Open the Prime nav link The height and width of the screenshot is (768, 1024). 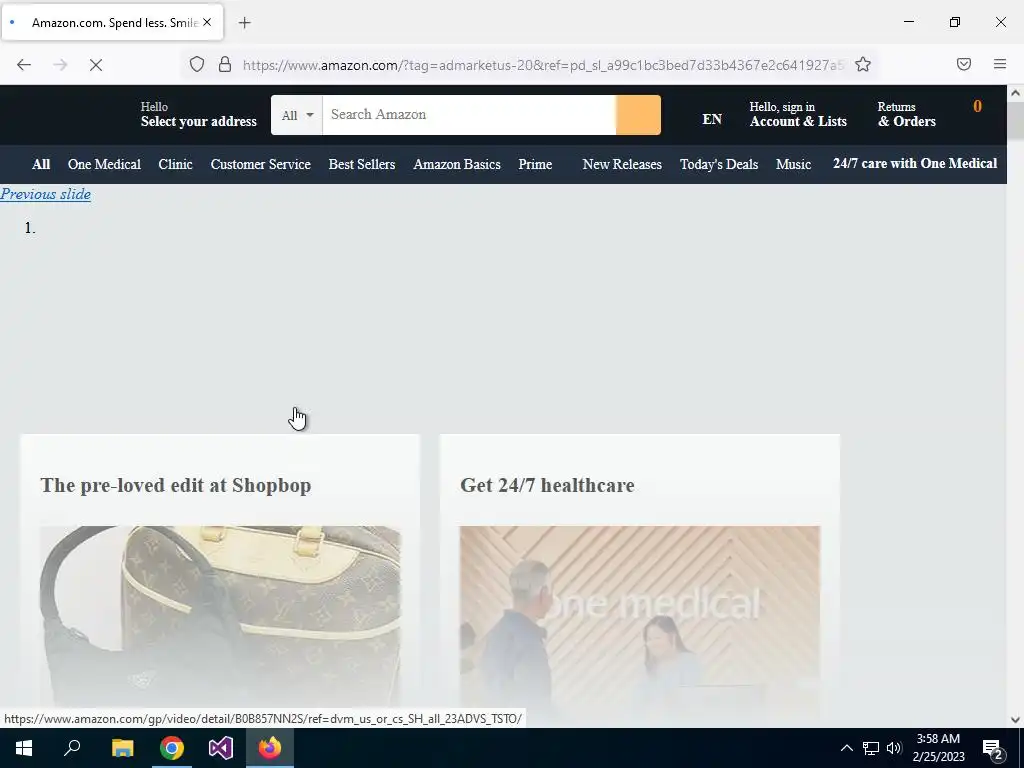(x=535, y=164)
